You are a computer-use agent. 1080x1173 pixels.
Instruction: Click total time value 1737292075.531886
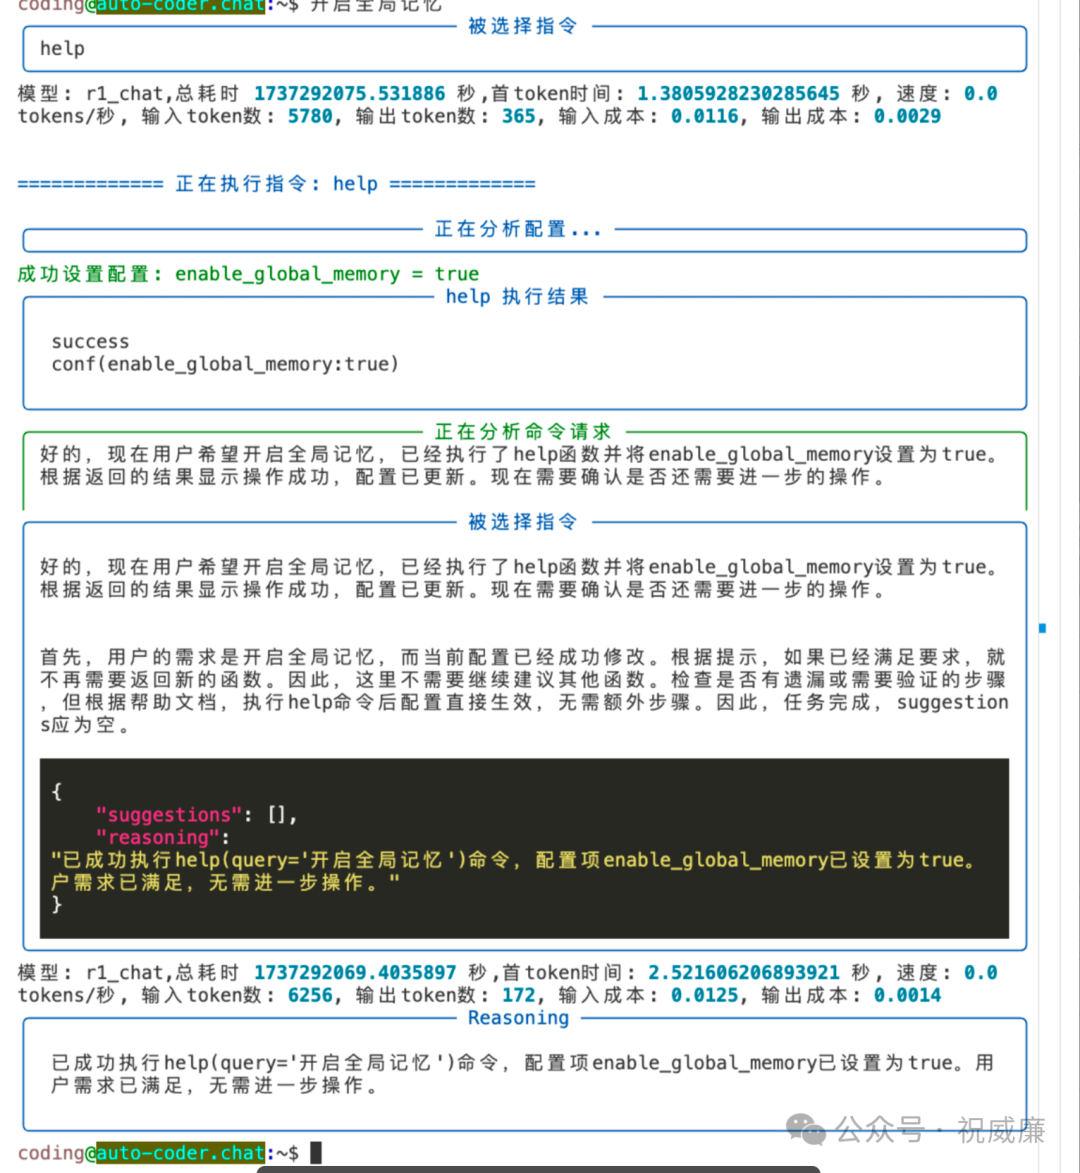[349, 94]
